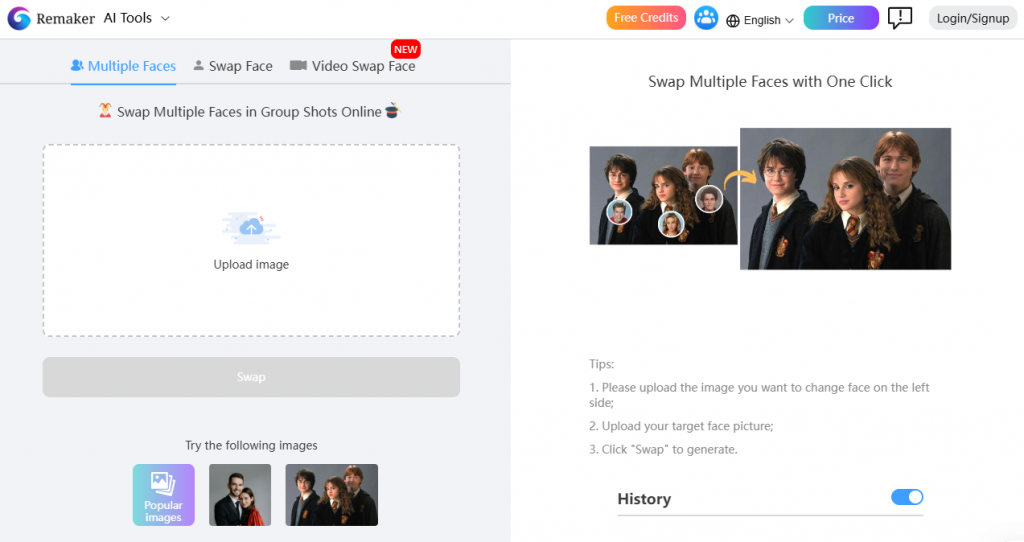This screenshot has width=1024, height=542.
Task: Click the before example image
Action: (664, 195)
